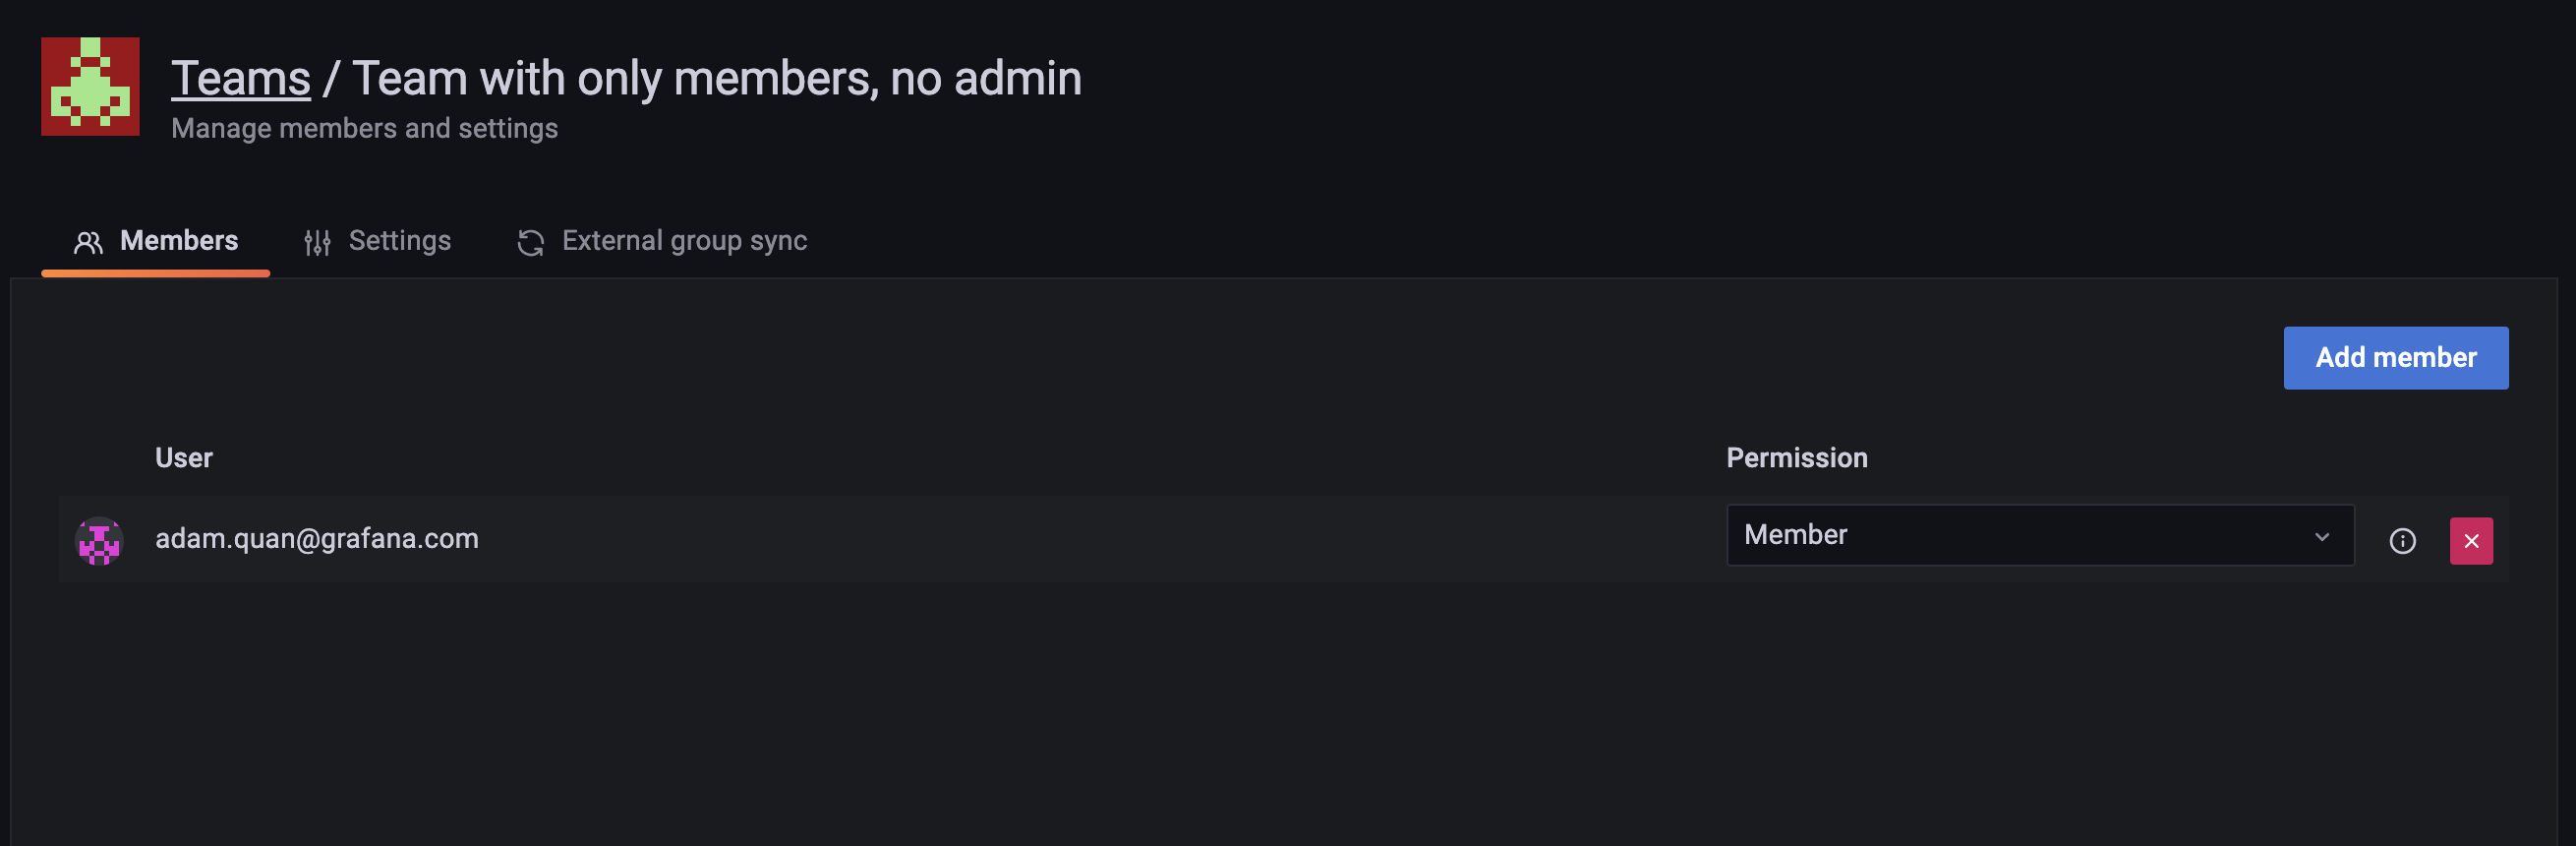This screenshot has width=2576, height=846.
Task: Select the User column header
Action: point(184,457)
